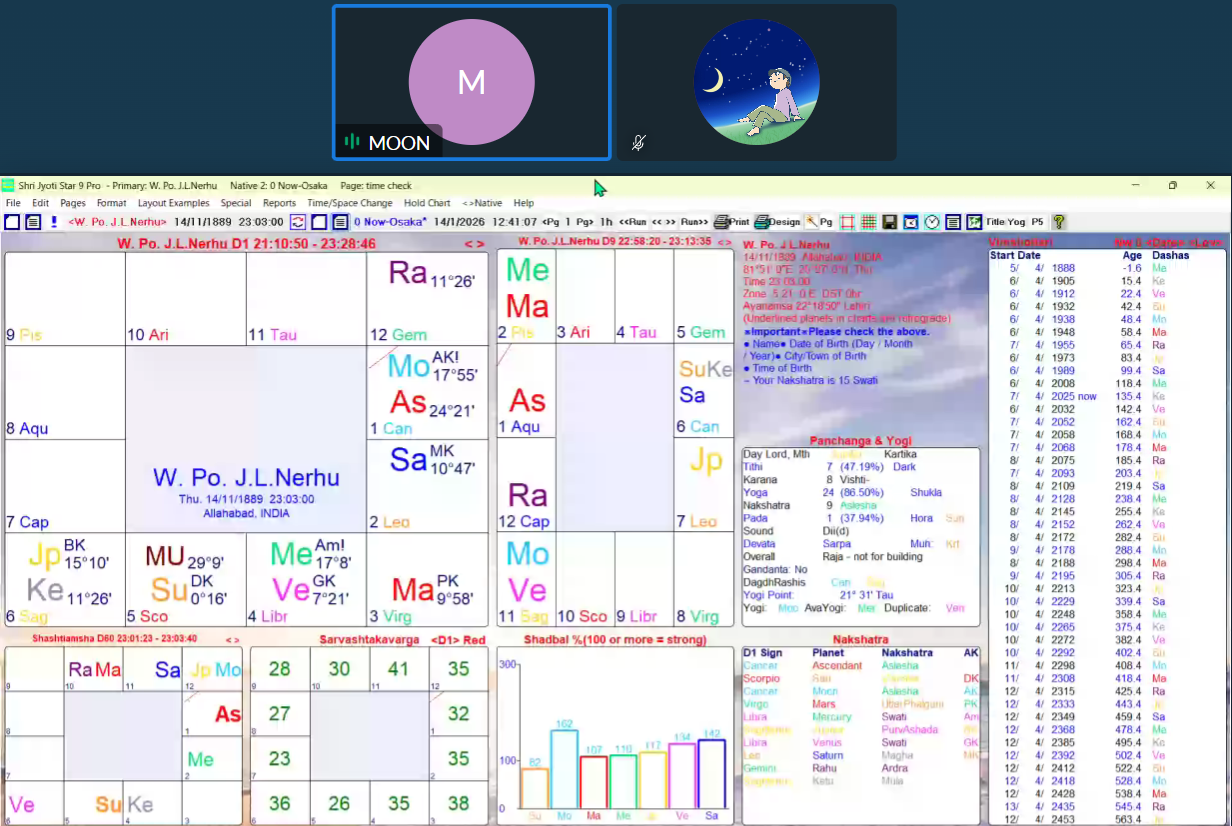Click the Print printer icon
This screenshot has width=1232, height=826.
(x=721, y=222)
